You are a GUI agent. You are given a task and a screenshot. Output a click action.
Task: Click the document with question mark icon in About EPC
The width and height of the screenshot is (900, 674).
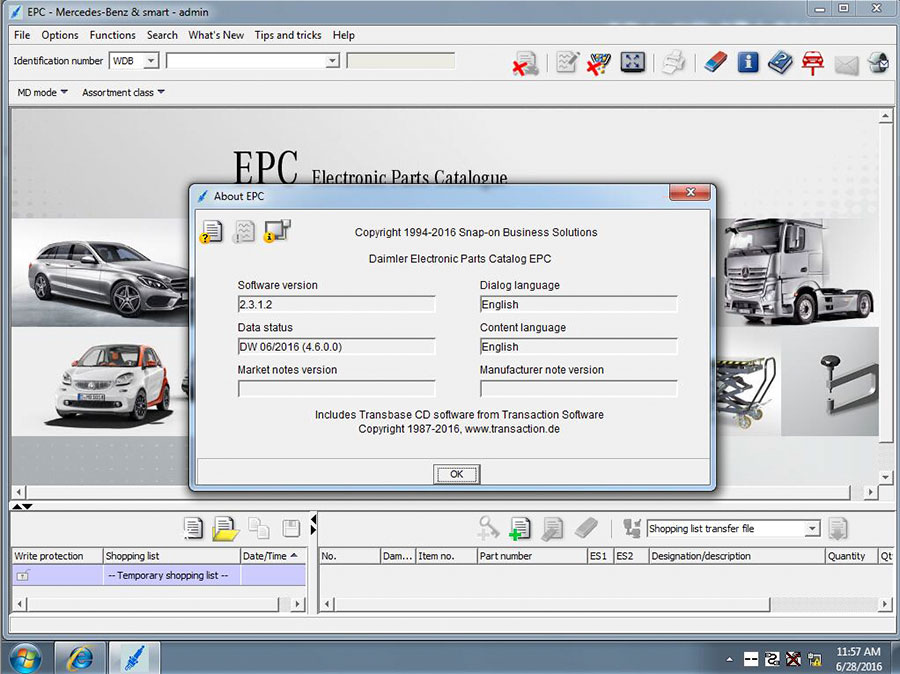[211, 231]
